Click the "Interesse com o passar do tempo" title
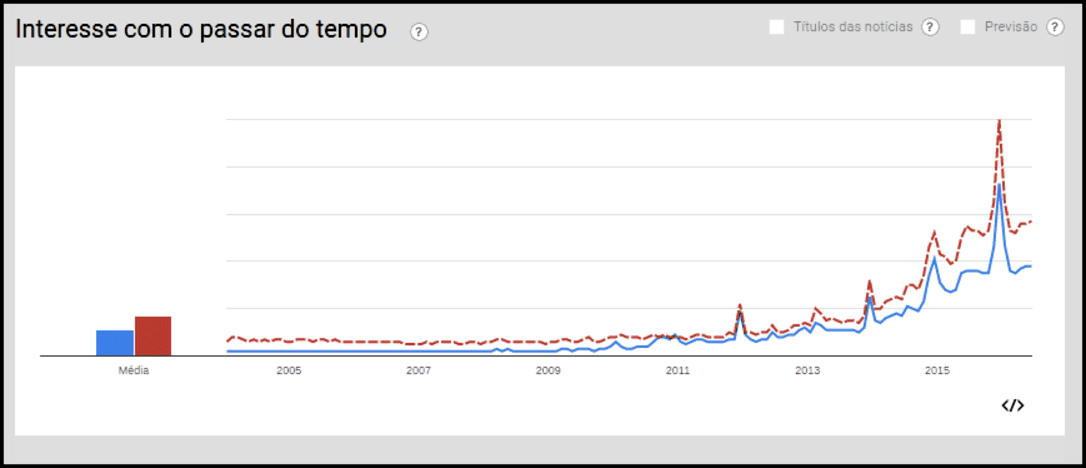Image resolution: width=1086 pixels, height=468 pixels. 201,30
